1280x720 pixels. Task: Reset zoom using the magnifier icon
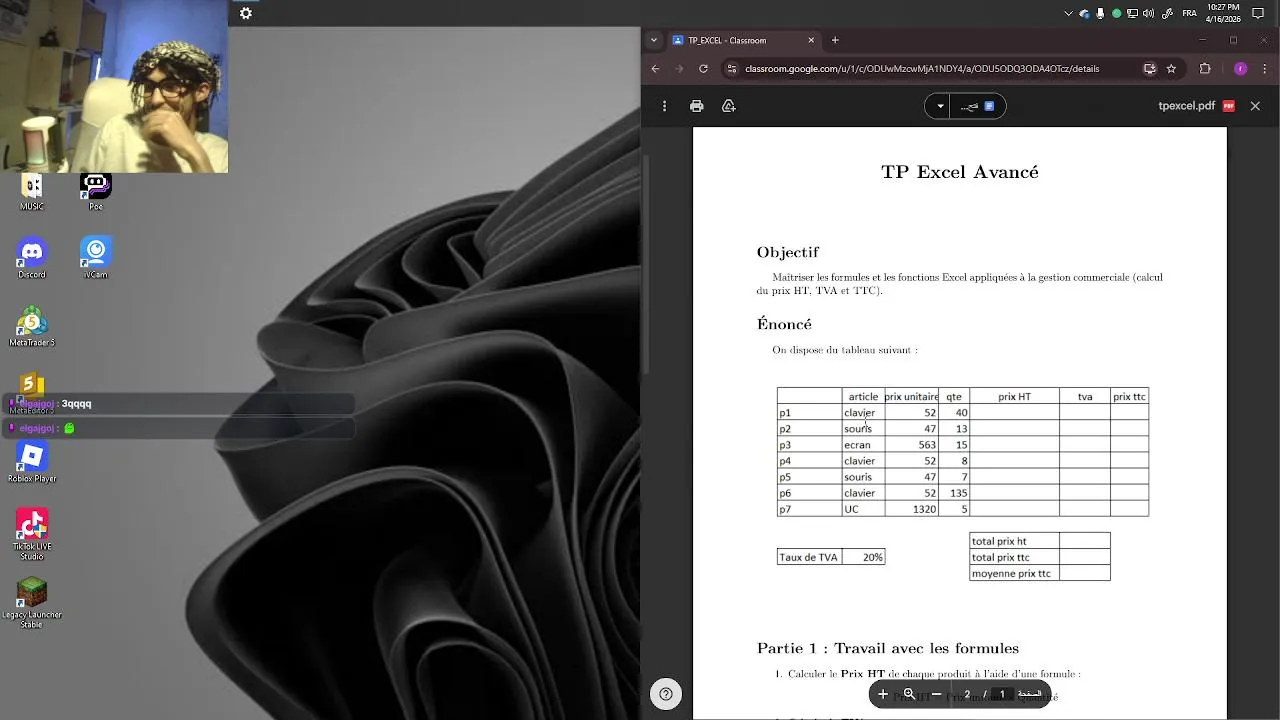coord(909,694)
